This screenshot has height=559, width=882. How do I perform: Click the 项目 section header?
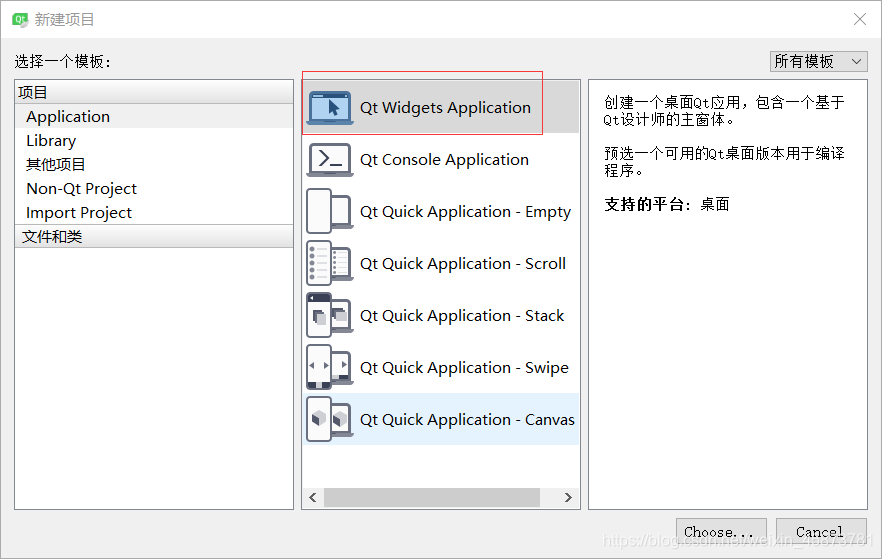[154, 92]
